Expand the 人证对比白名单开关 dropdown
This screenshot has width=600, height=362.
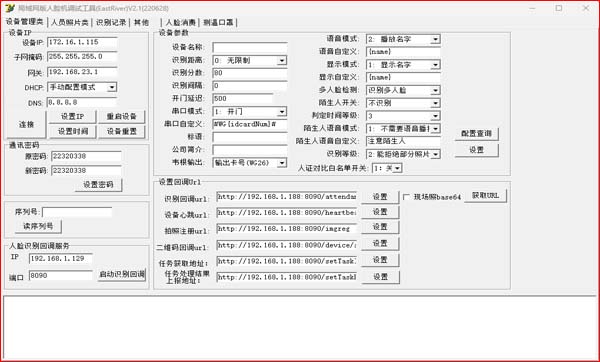click(398, 168)
